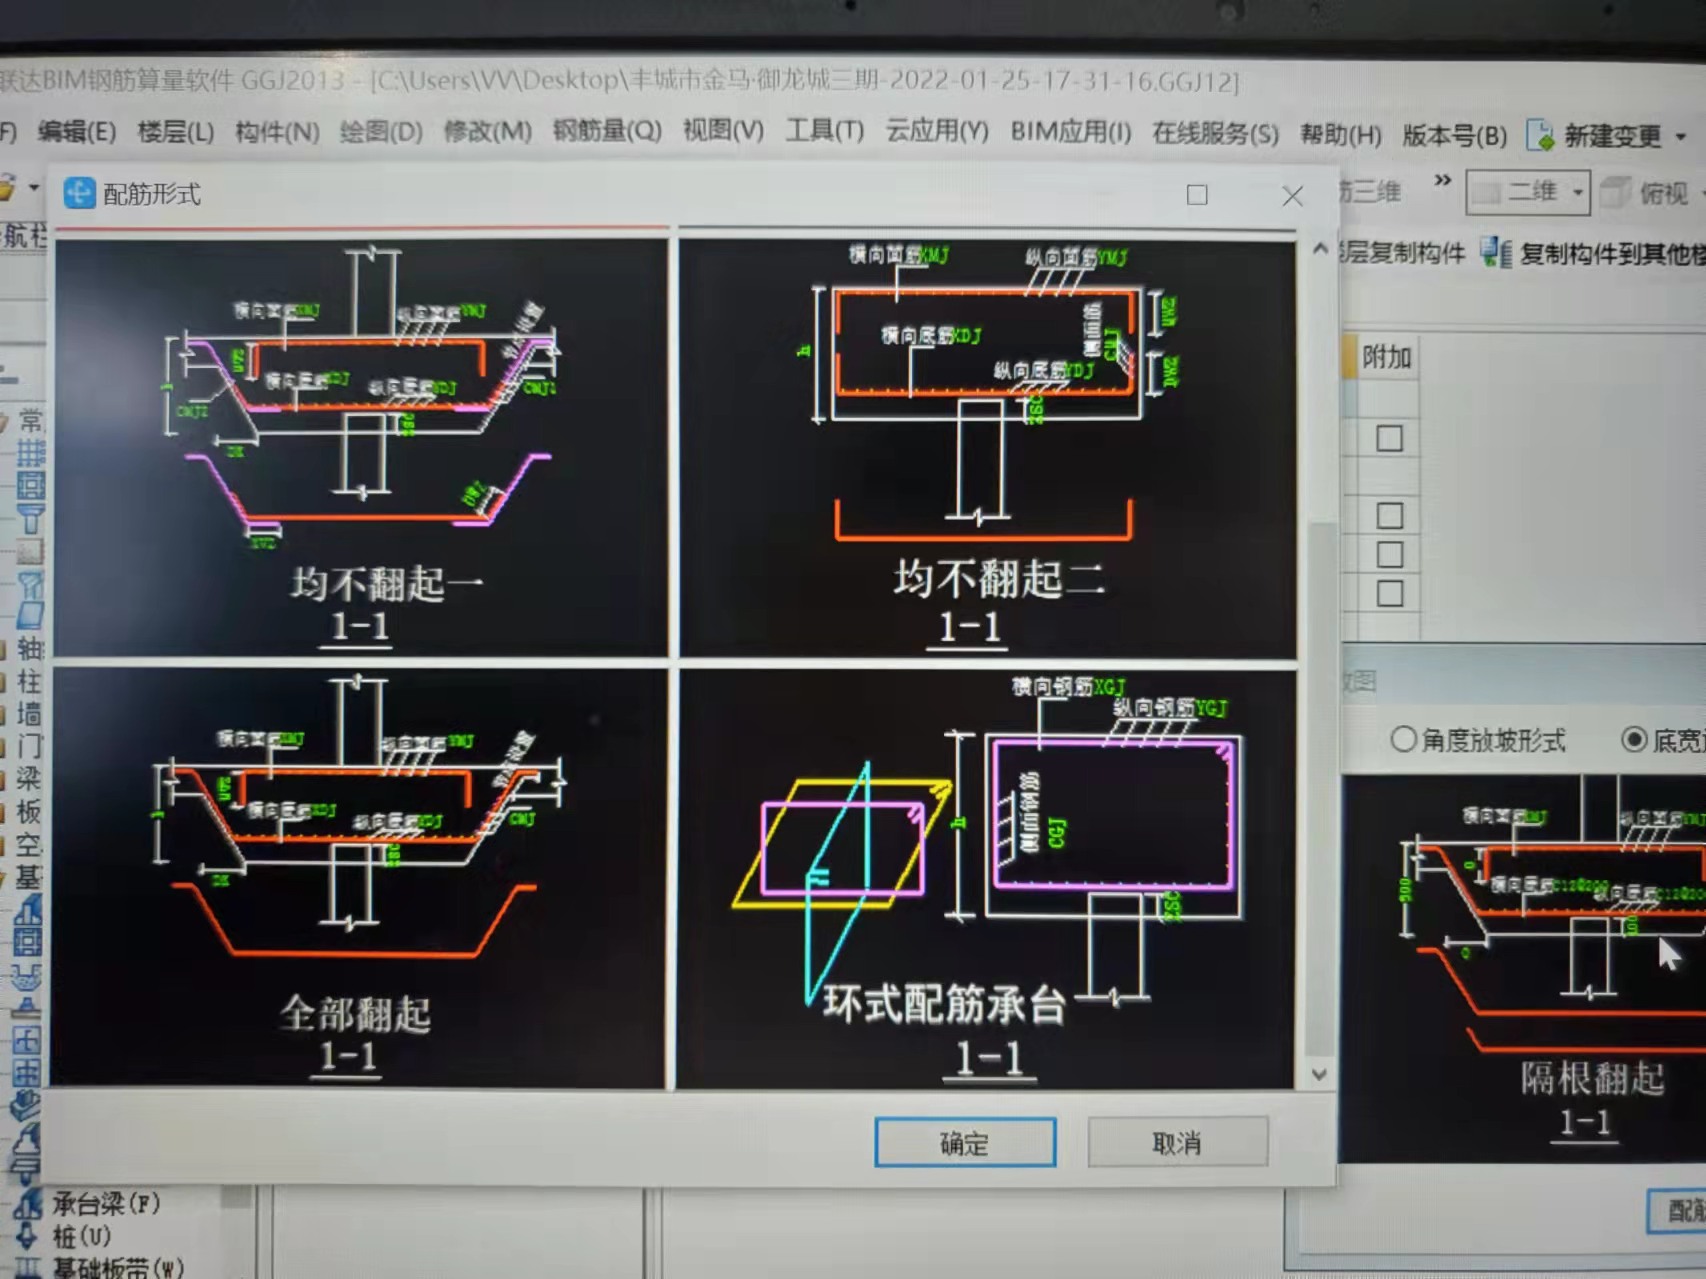Click the 俯视 top-view icon
Image resolution: width=1706 pixels, height=1279 pixels.
(1616, 192)
